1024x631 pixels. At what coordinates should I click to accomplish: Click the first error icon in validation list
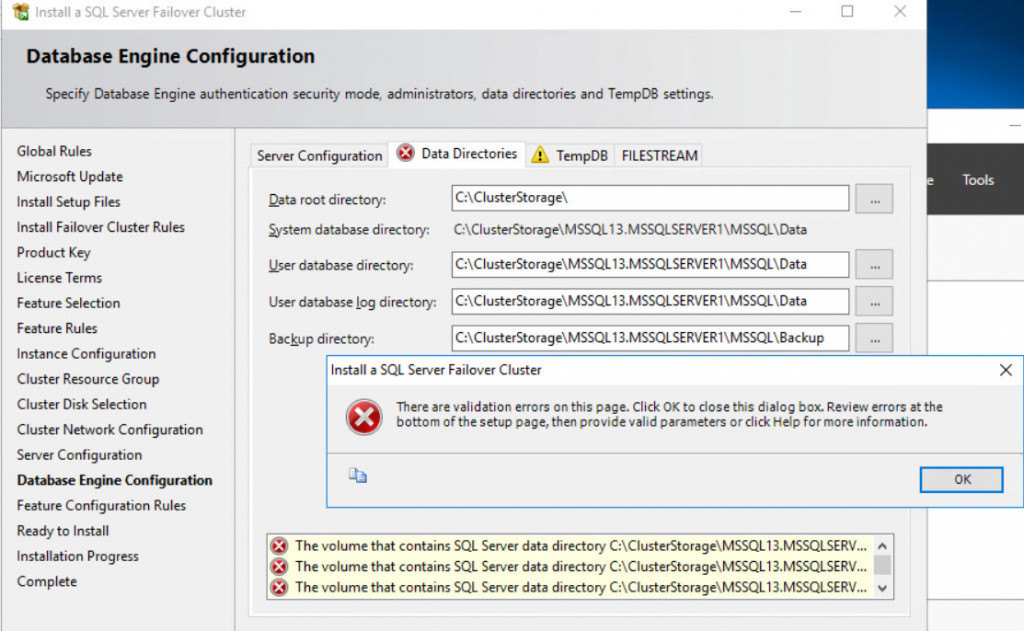coord(280,545)
